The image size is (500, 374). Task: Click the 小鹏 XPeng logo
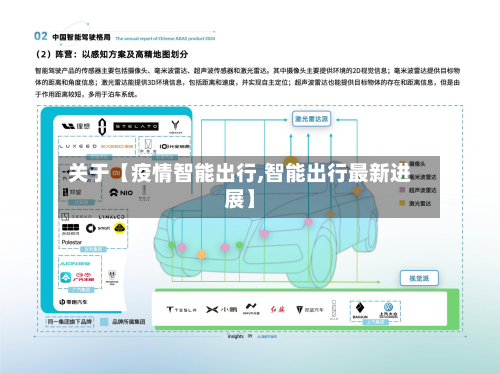click(x=221, y=310)
